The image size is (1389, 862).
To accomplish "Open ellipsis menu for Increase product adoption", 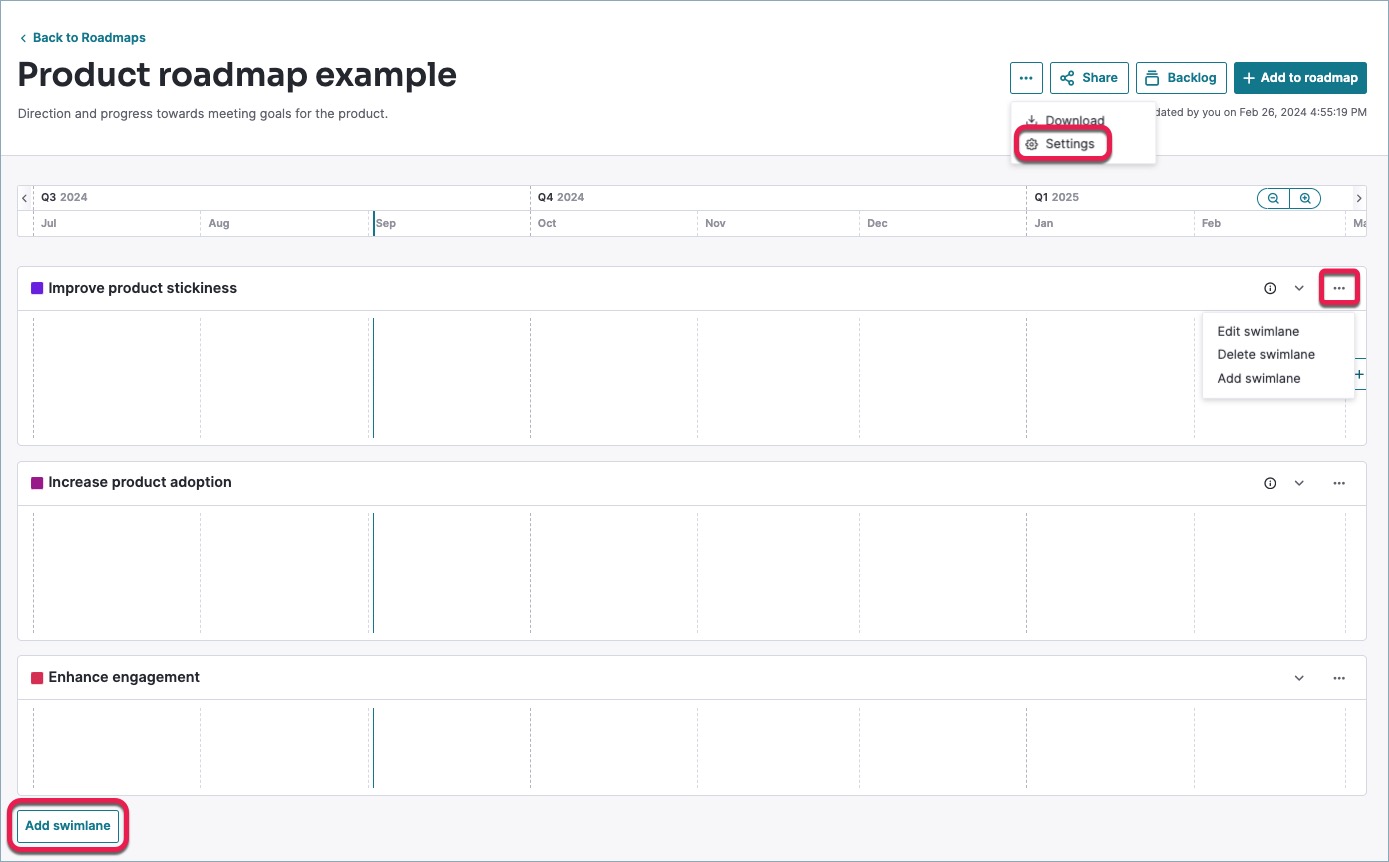I will 1339,483.
